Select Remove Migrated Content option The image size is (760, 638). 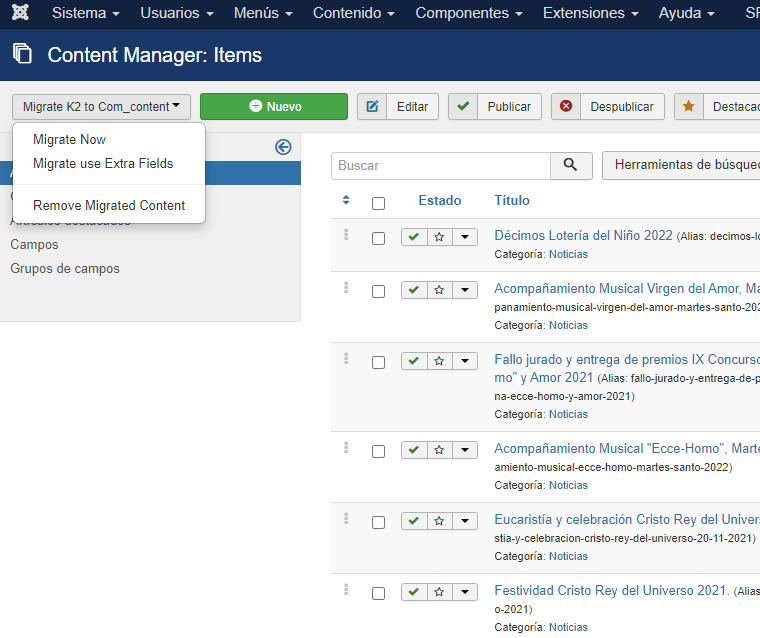coord(109,205)
